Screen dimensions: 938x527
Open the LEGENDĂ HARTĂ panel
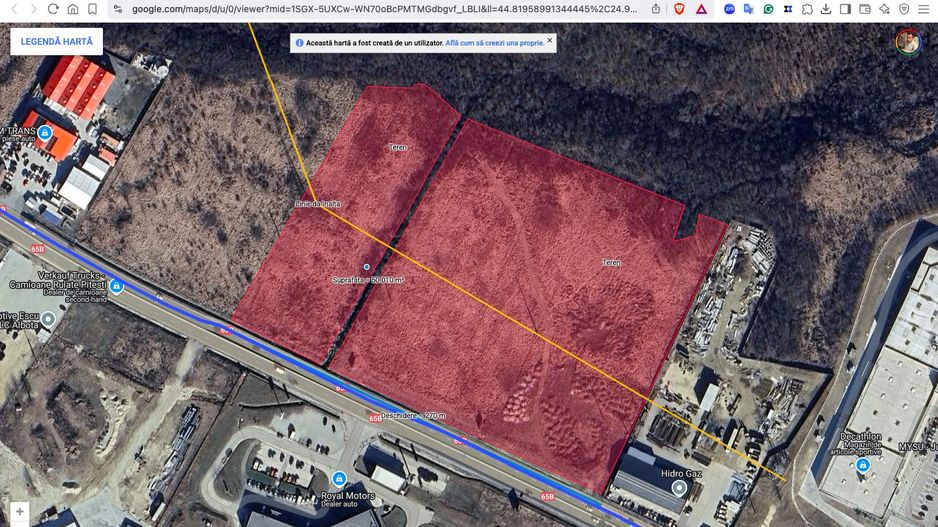coord(56,42)
